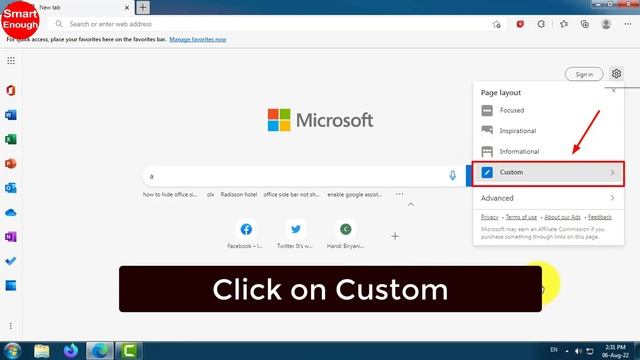Launch PowerPoint from the sidebar
This screenshot has width=640, height=360.
(11, 164)
